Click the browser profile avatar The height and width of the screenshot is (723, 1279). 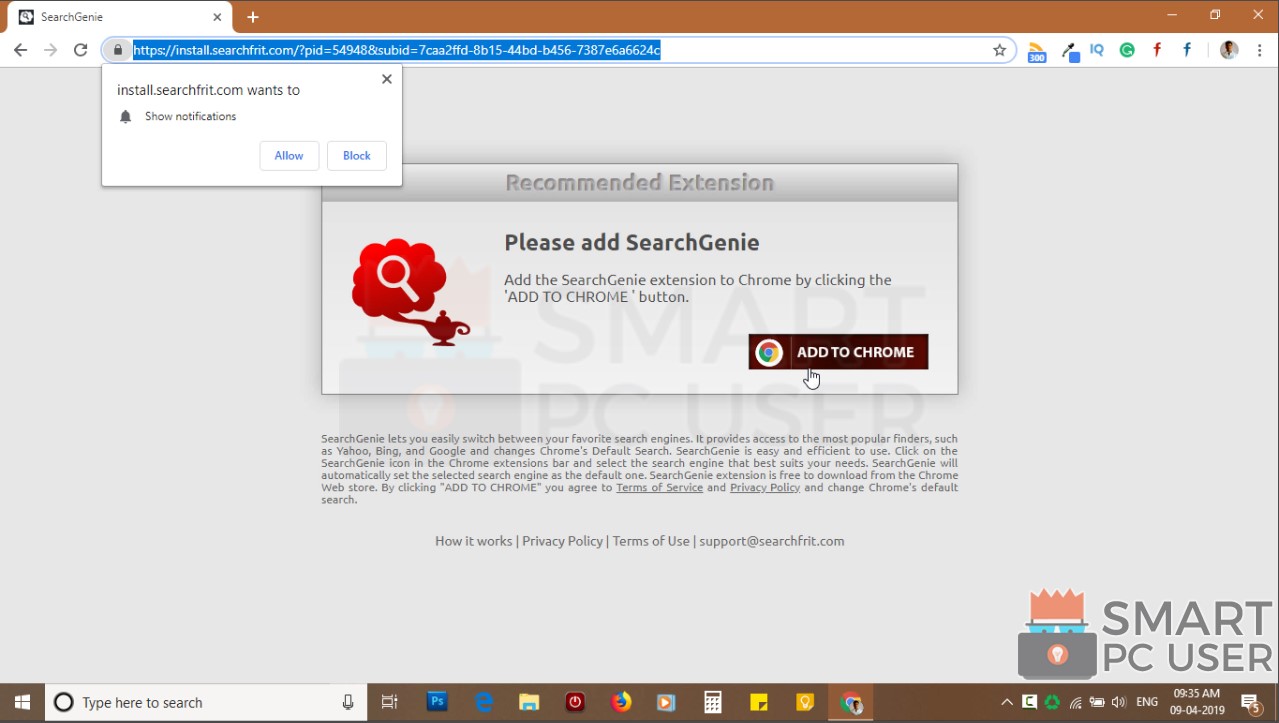(1228, 49)
